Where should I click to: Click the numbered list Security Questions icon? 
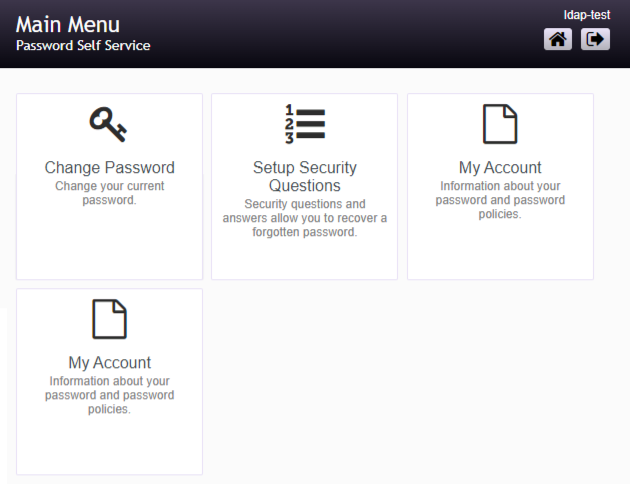point(304,125)
